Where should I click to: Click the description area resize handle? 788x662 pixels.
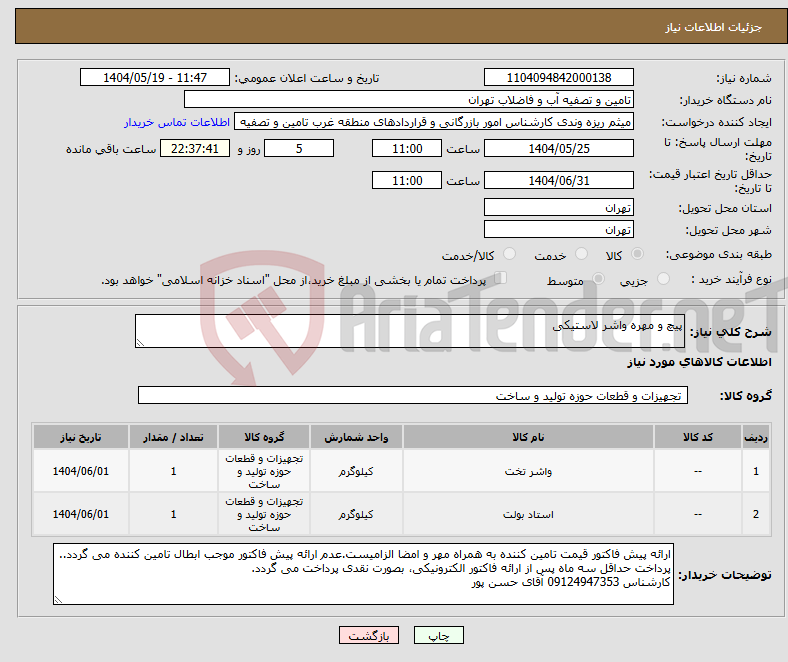click(x=140, y=343)
